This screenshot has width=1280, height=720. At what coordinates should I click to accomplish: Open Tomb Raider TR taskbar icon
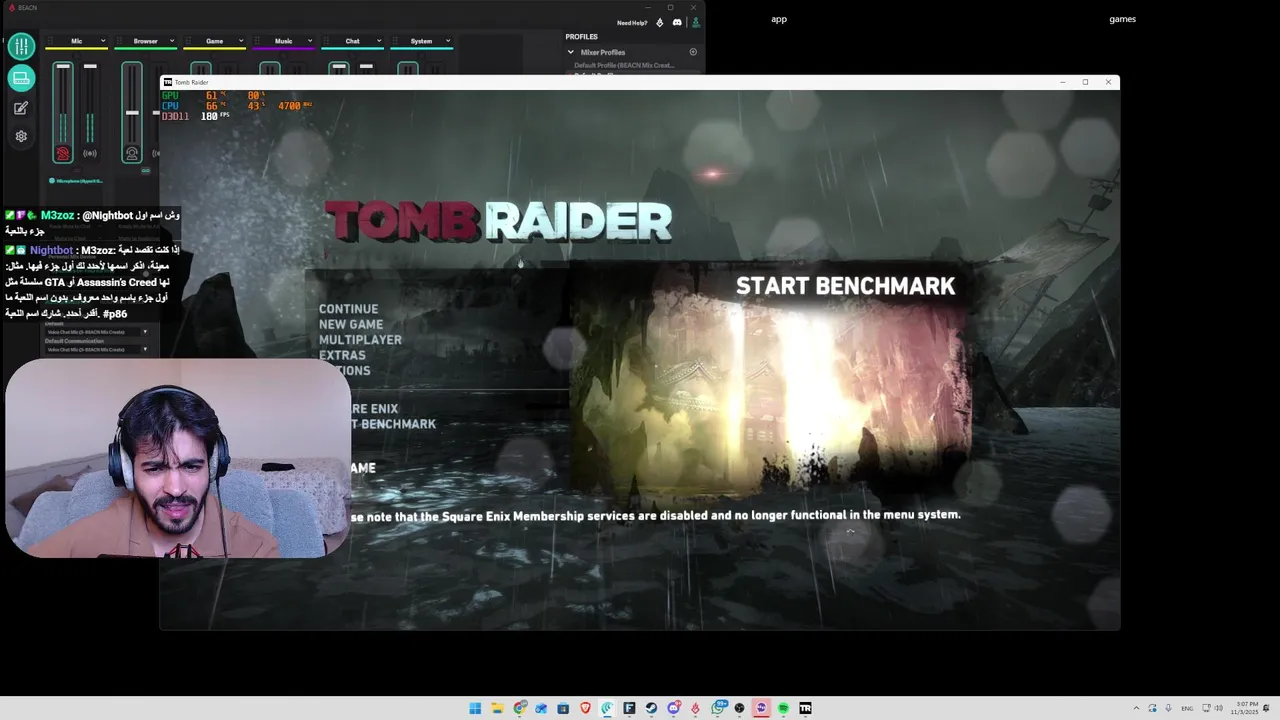(x=805, y=708)
